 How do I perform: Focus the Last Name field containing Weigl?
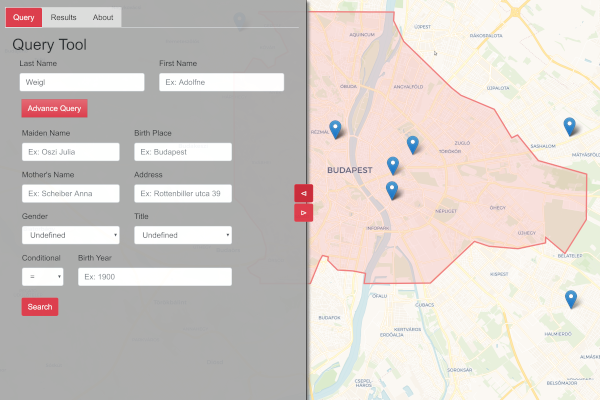82,82
